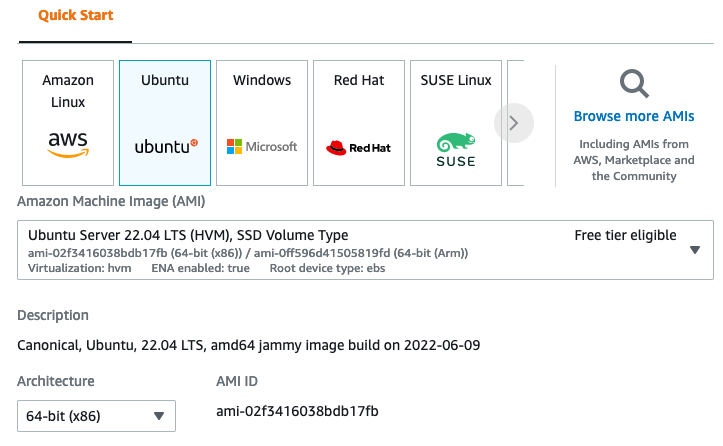The image size is (723, 446).
Task: Click the AWS logo icon
Action: point(68,144)
